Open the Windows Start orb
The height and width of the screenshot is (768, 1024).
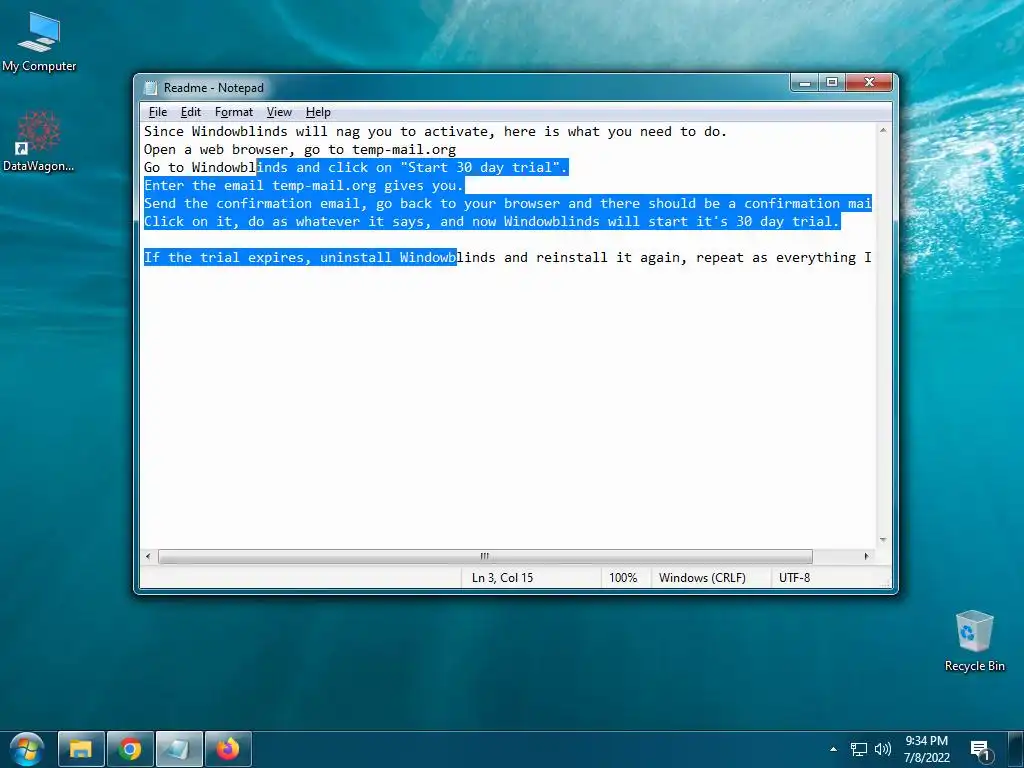(x=26, y=749)
